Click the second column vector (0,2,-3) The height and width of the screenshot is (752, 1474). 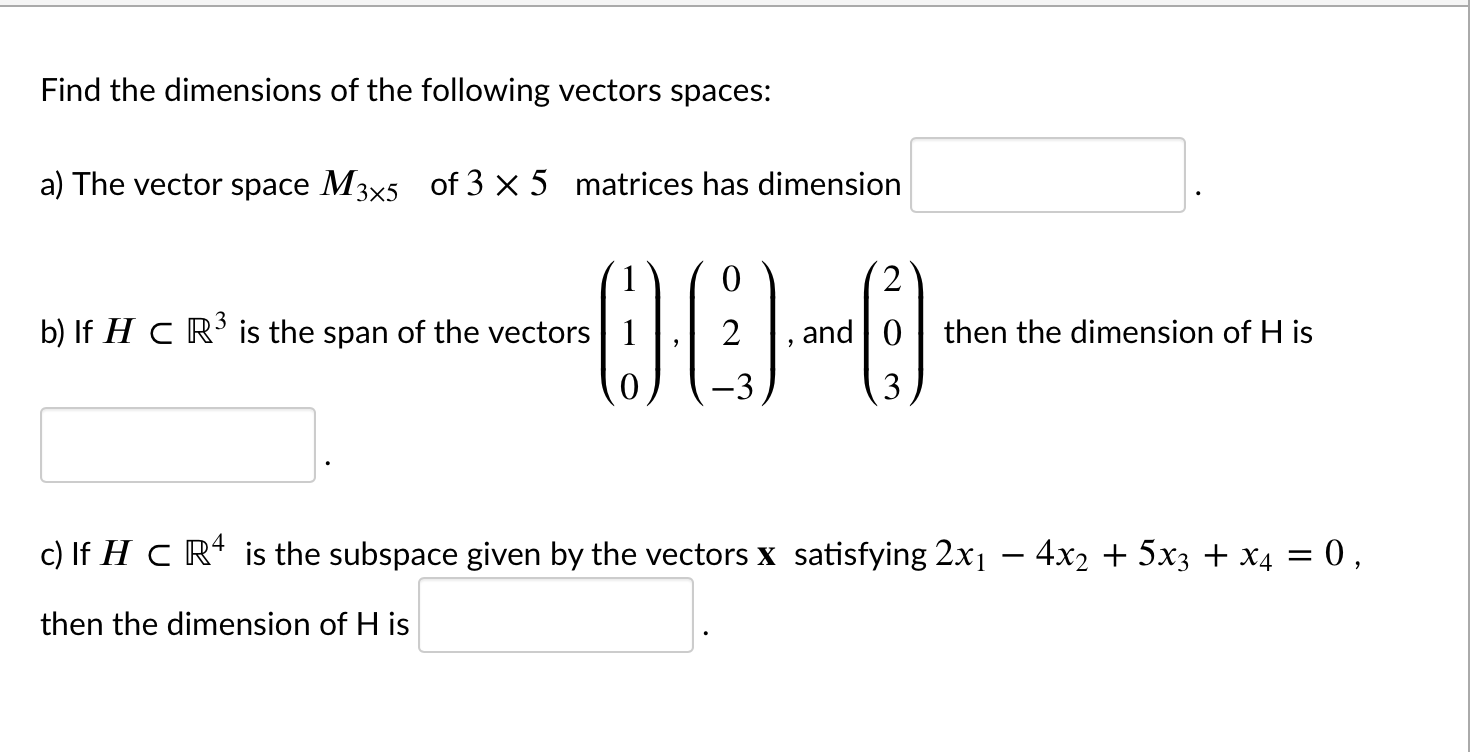point(730,330)
